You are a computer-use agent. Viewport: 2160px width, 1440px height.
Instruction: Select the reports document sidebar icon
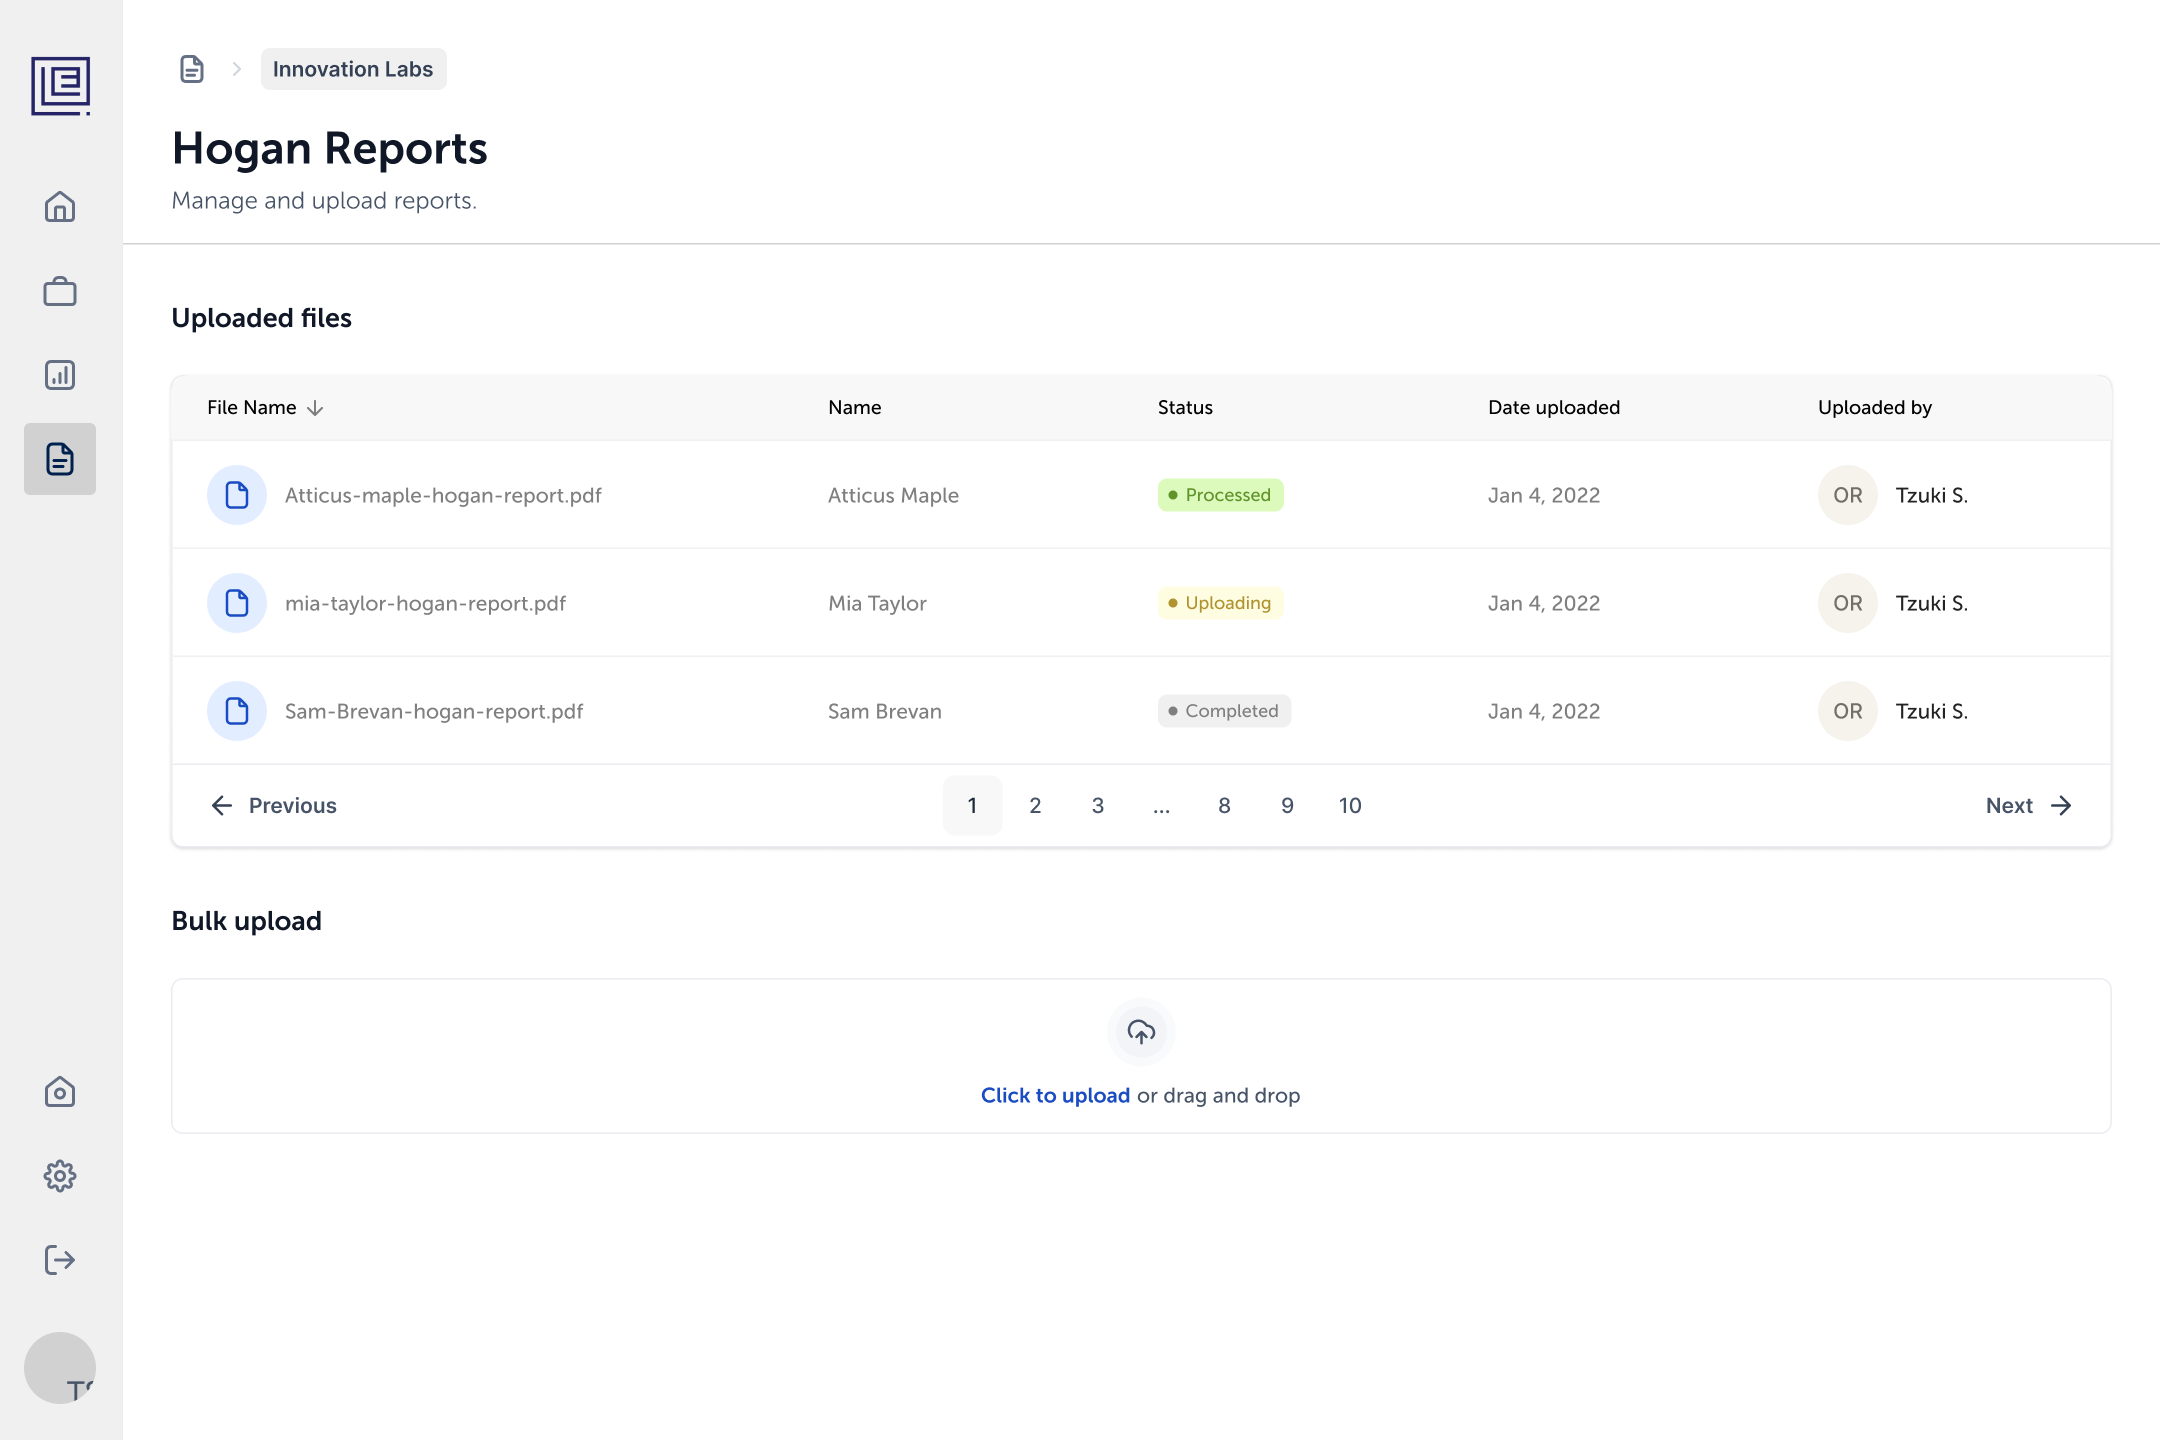pyautogui.click(x=60, y=459)
